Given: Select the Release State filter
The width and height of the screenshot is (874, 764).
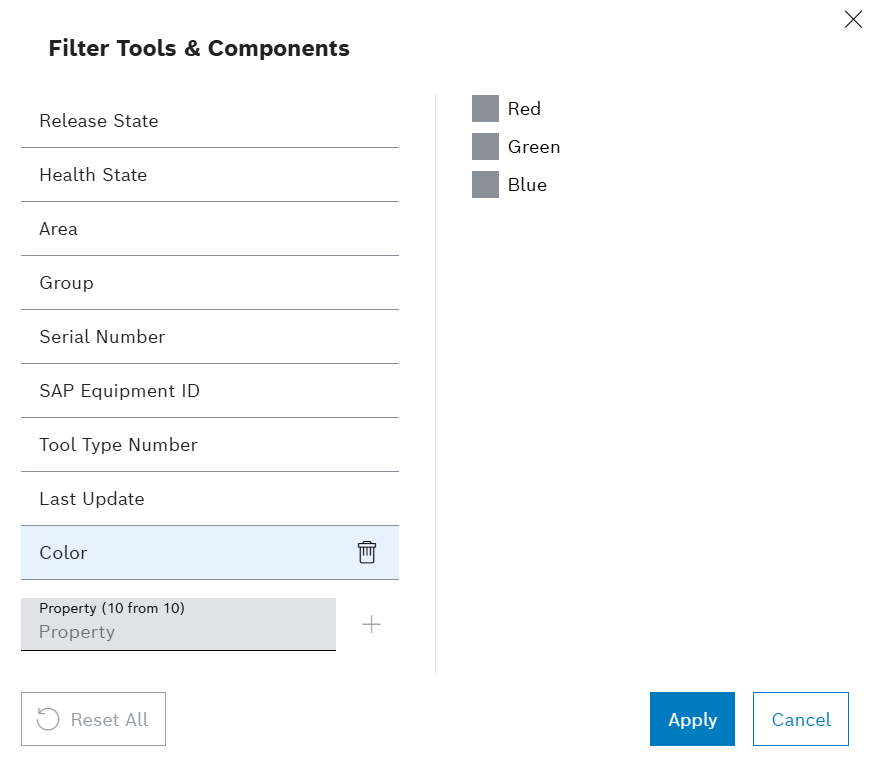Looking at the screenshot, I should tap(210, 121).
